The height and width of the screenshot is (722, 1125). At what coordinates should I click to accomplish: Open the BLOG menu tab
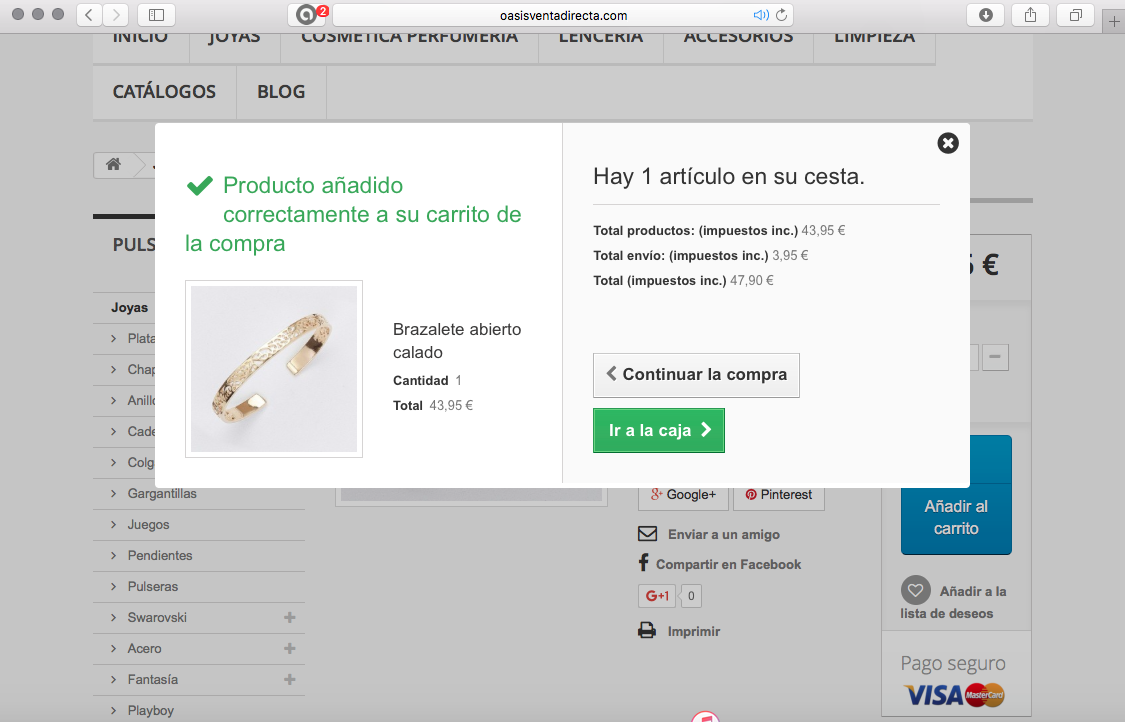(281, 92)
